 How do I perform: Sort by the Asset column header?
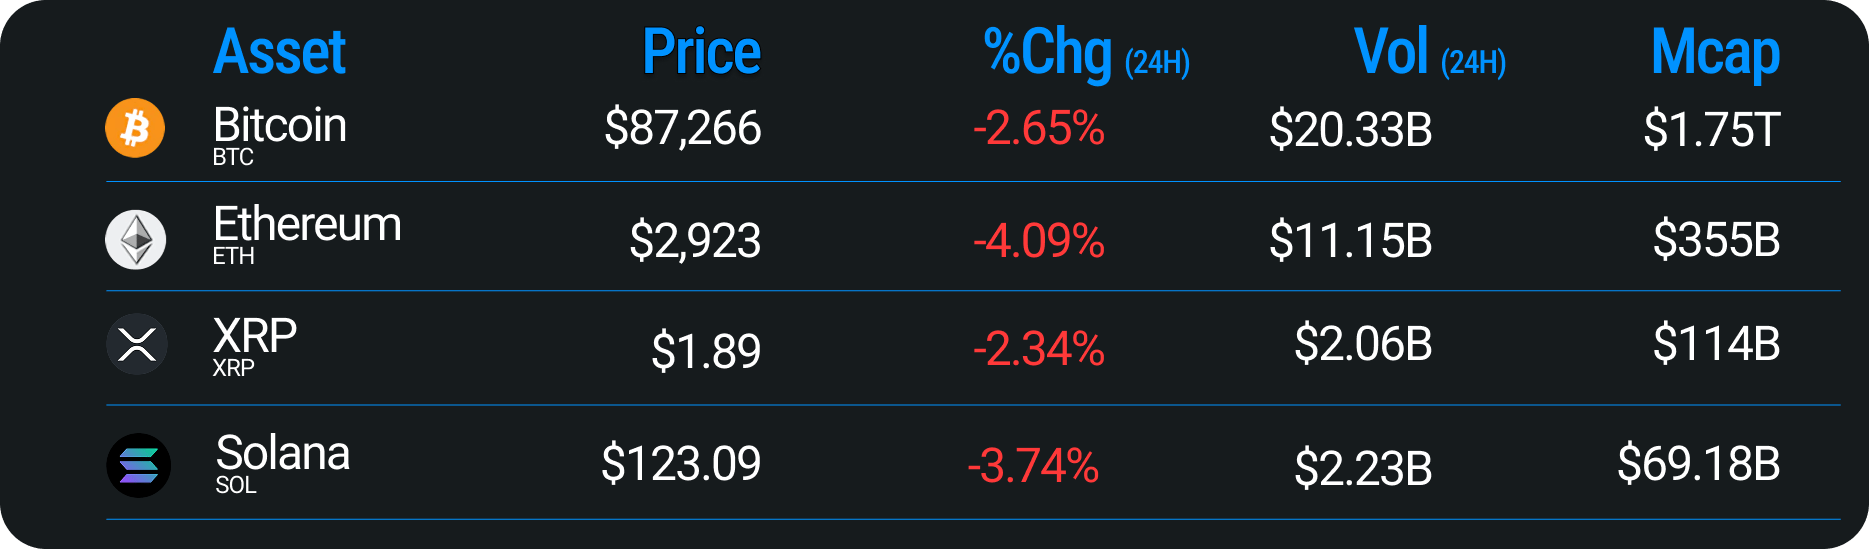coord(280,52)
